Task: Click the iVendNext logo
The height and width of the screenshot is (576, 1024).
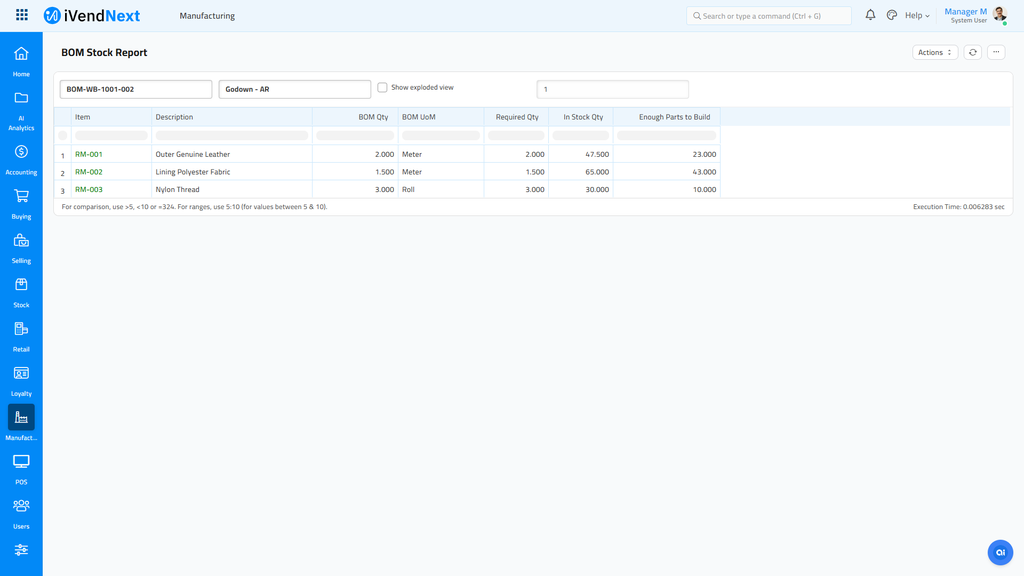Action: click(x=91, y=16)
